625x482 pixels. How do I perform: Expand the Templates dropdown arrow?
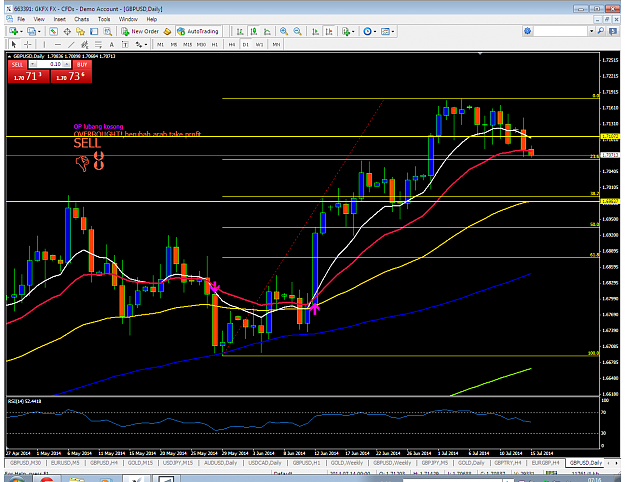click(393, 31)
